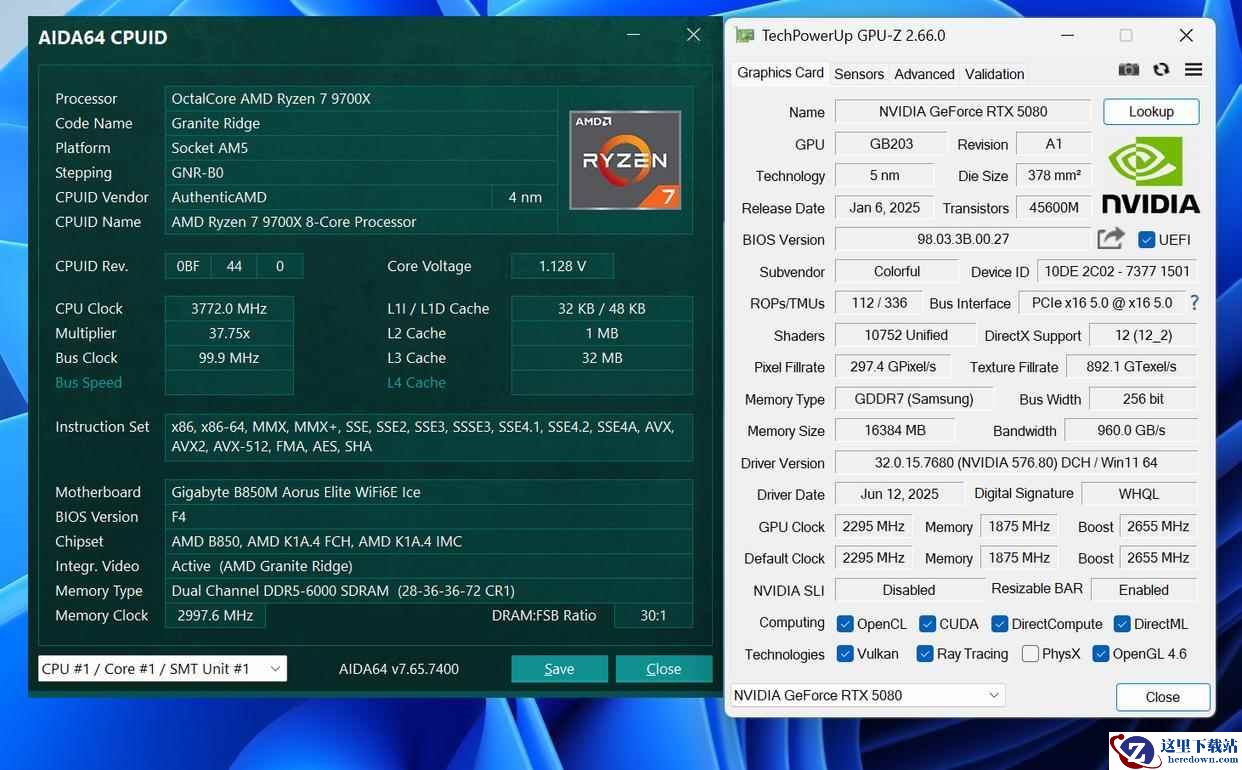This screenshot has height=770, width=1242.
Task: Click the Resizable BAR value Enabled
Action: pos(1144,590)
